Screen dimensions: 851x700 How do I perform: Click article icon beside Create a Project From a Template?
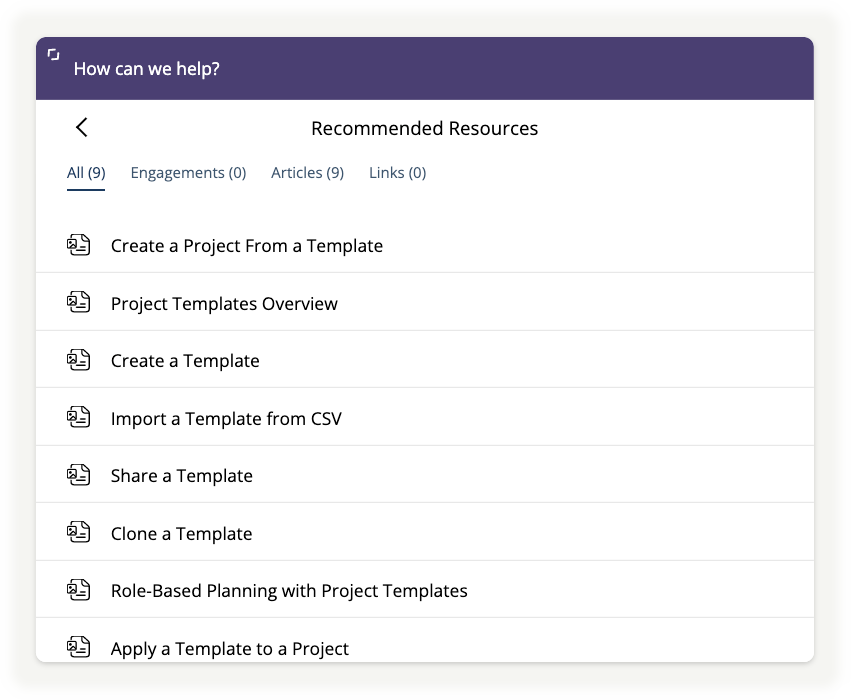pos(79,245)
